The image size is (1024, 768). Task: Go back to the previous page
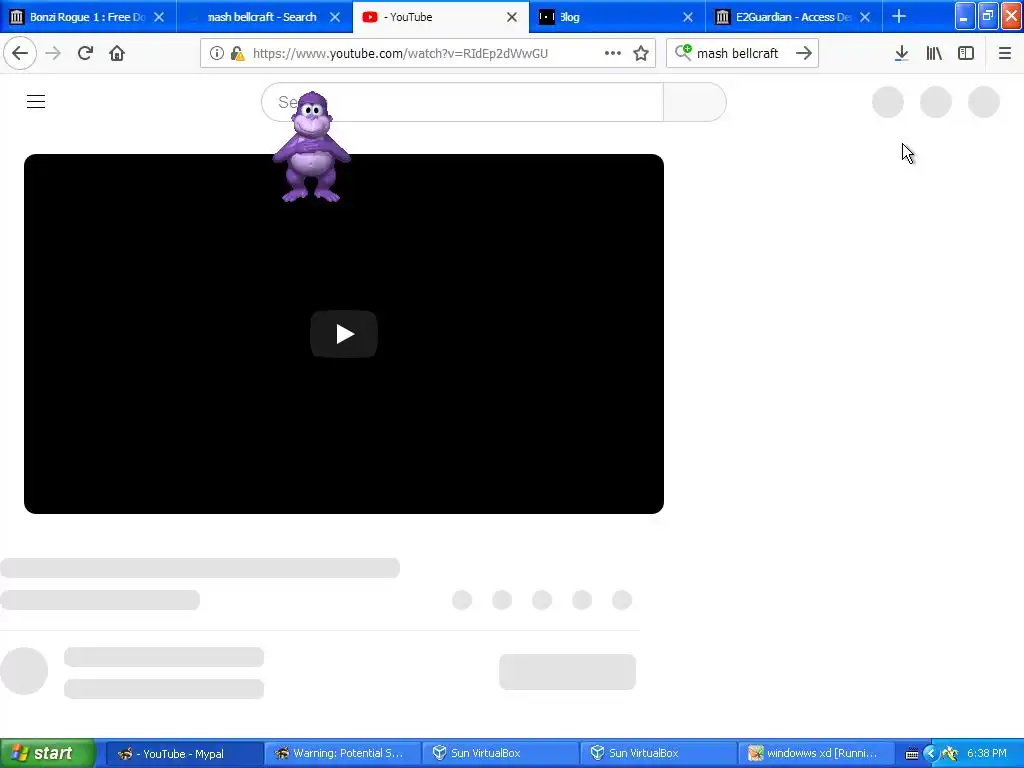click(x=20, y=53)
